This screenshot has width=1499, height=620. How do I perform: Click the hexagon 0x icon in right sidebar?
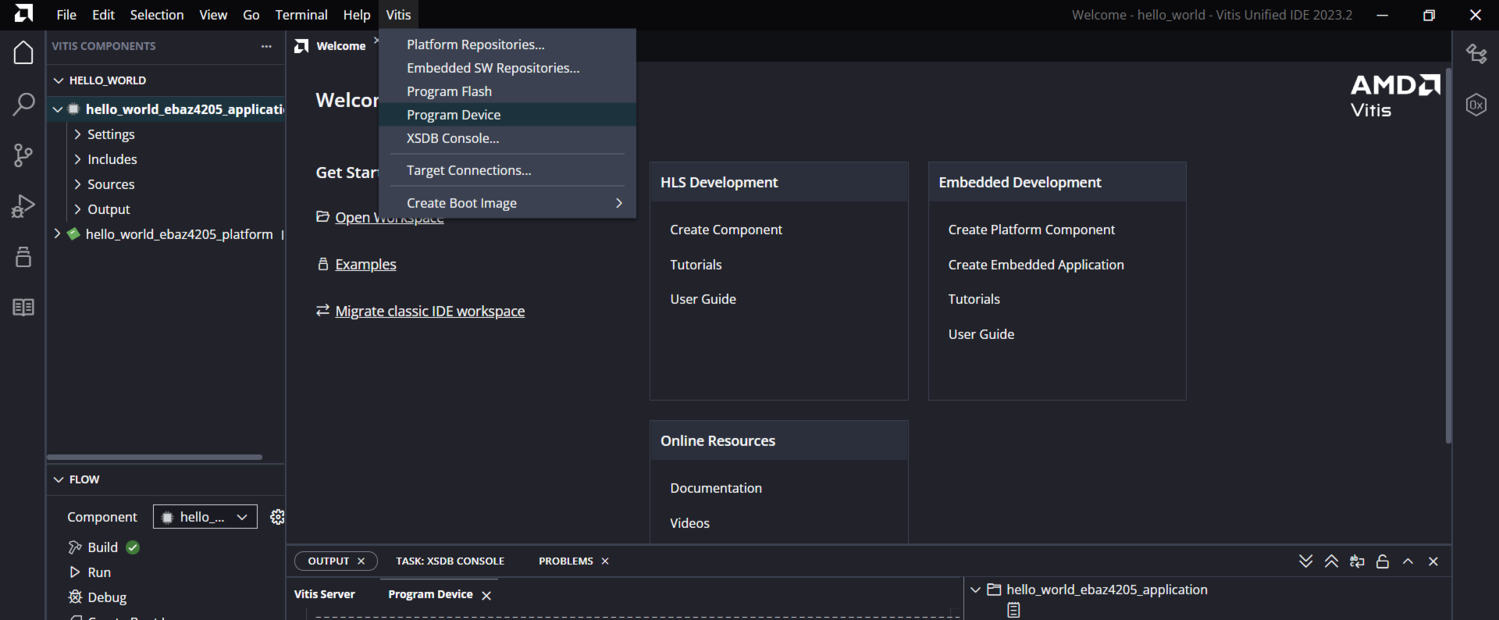tap(1476, 104)
